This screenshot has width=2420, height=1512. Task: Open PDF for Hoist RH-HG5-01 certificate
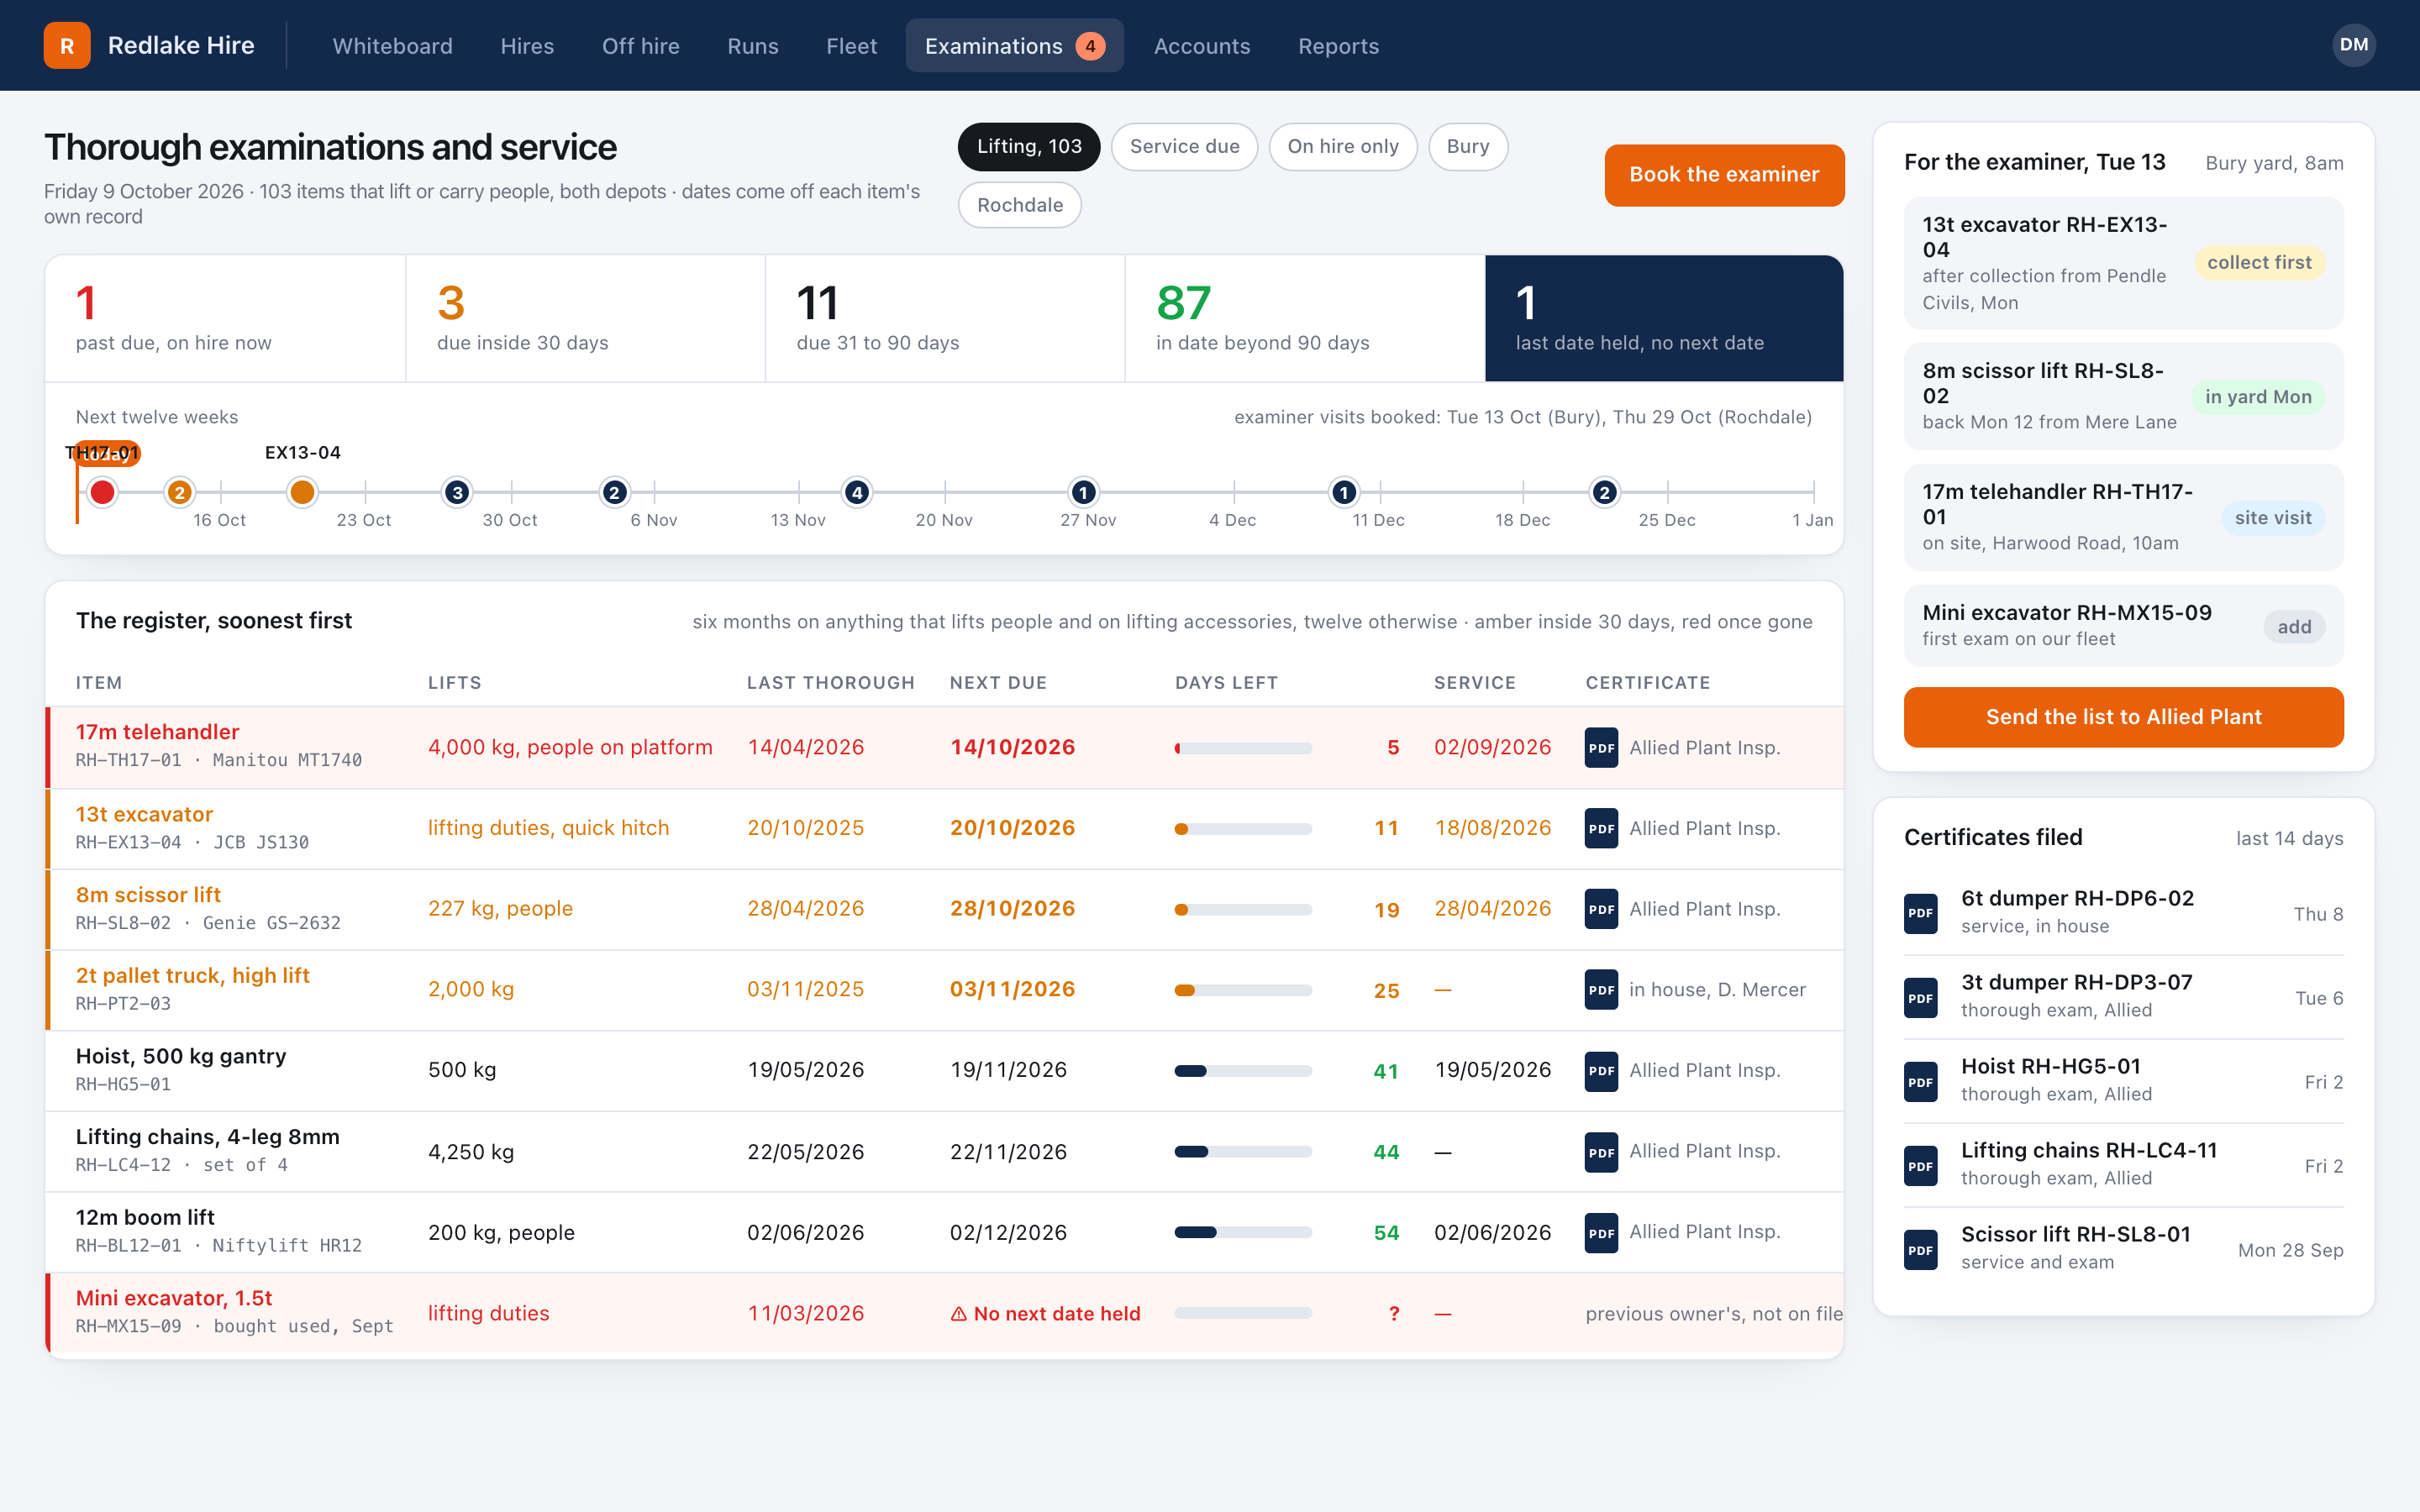pyautogui.click(x=1920, y=1082)
